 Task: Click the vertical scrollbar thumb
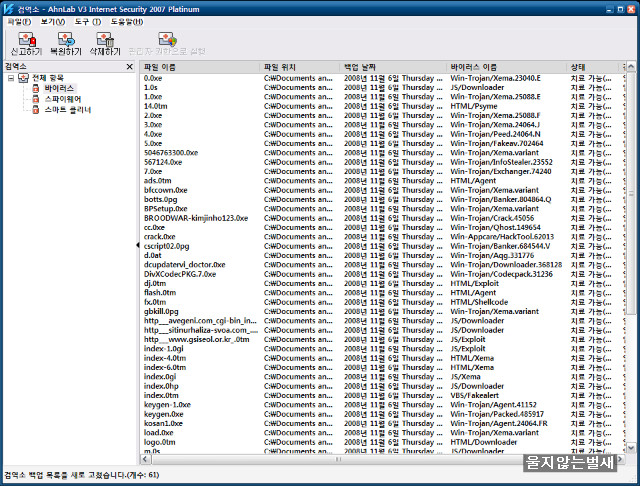pyautogui.click(x=631, y=193)
